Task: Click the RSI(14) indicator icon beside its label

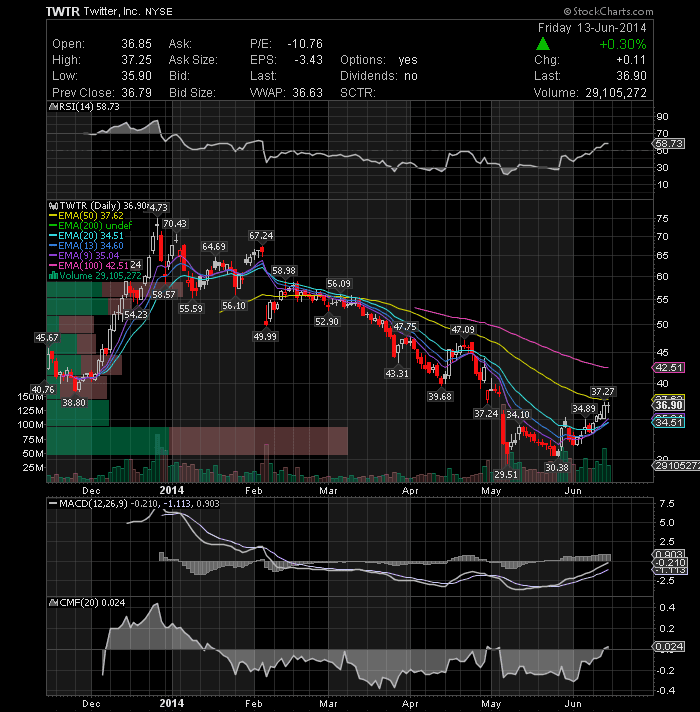Action: coord(53,107)
